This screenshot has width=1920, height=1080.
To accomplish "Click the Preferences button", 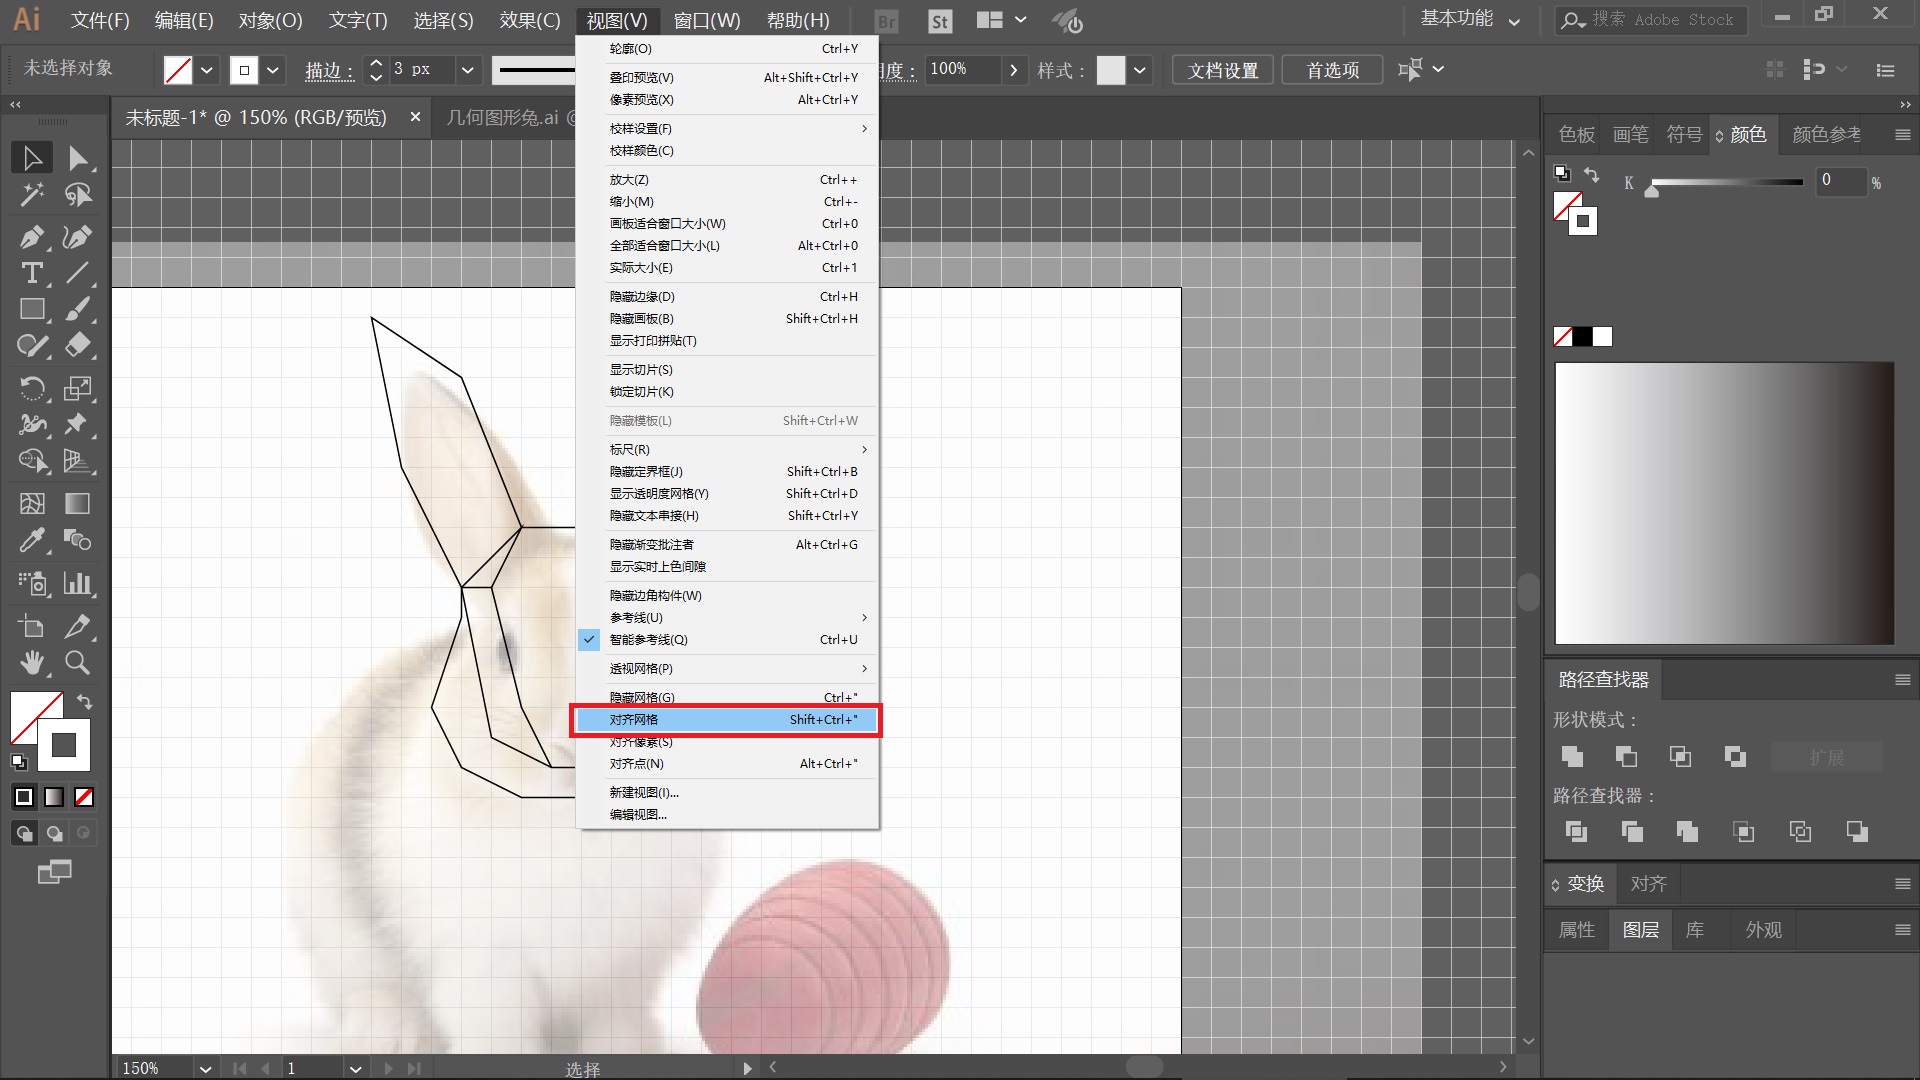I will 1332,70.
